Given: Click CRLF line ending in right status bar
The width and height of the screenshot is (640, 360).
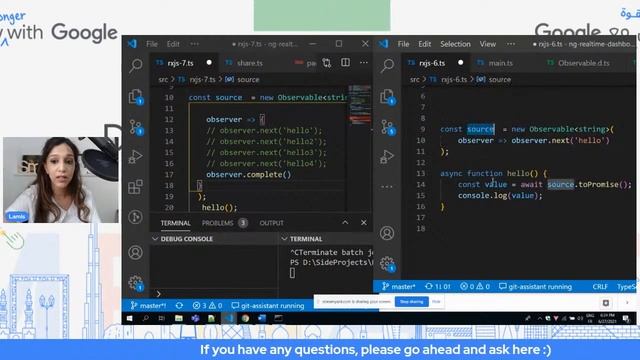Looking at the screenshot, I should [600, 287].
